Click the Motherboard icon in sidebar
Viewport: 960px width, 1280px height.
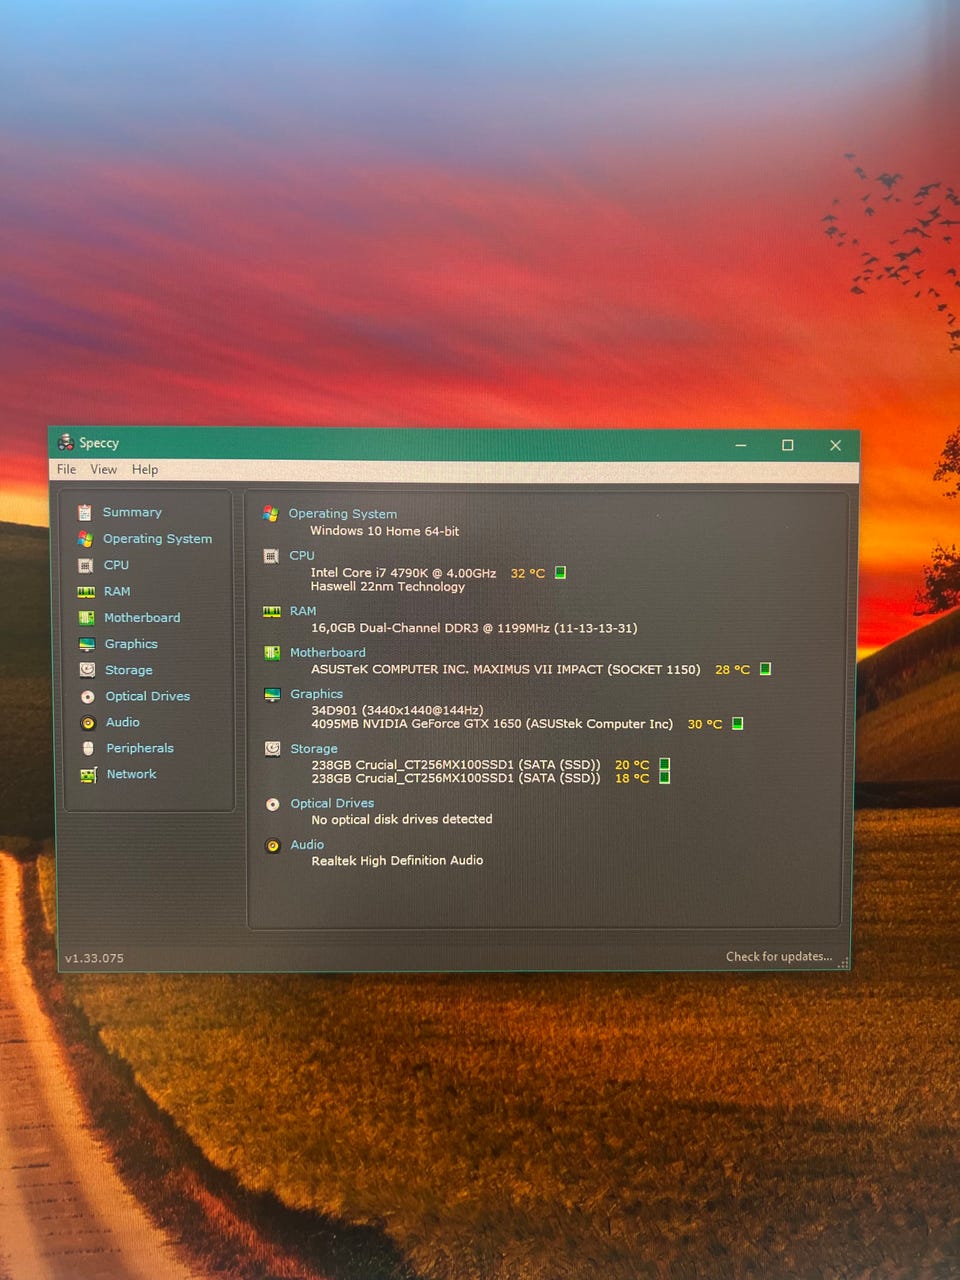tap(86, 618)
